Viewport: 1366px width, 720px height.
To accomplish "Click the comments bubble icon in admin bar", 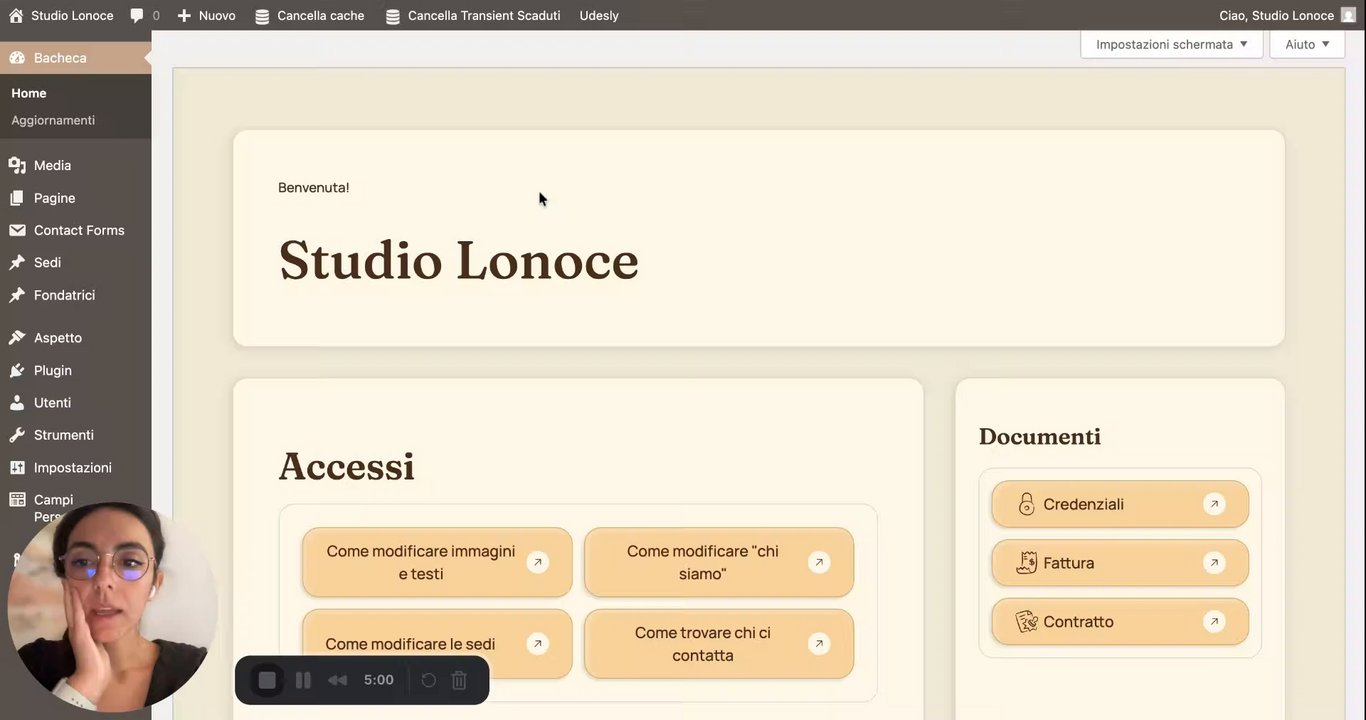I will (137, 15).
